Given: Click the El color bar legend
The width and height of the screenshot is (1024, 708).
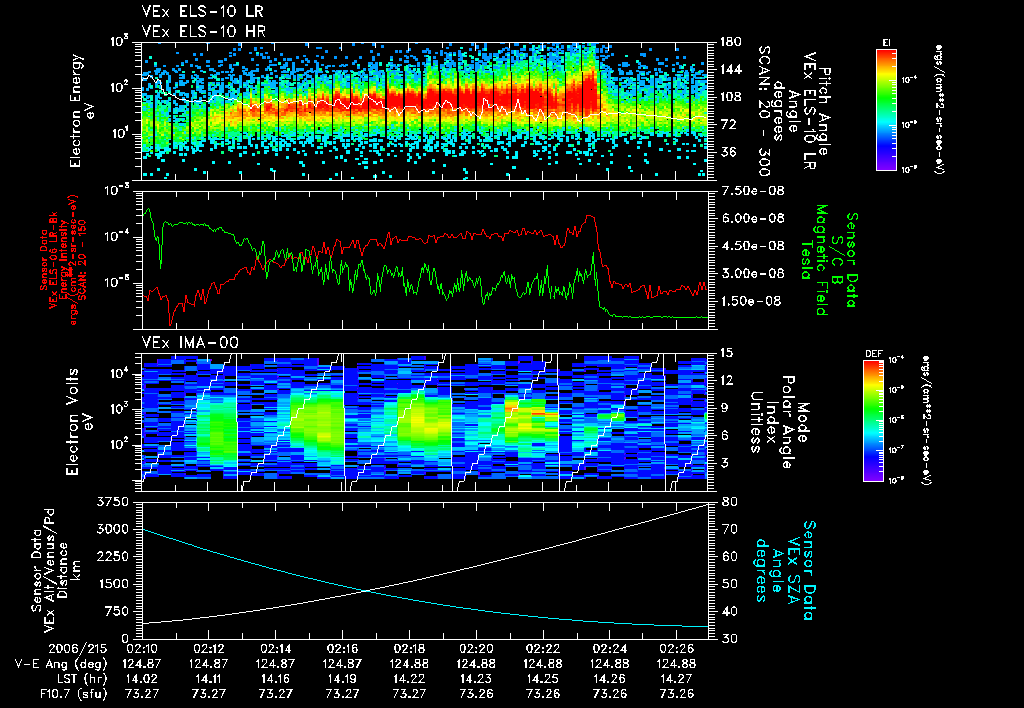Looking at the screenshot, I should tap(886, 109).
